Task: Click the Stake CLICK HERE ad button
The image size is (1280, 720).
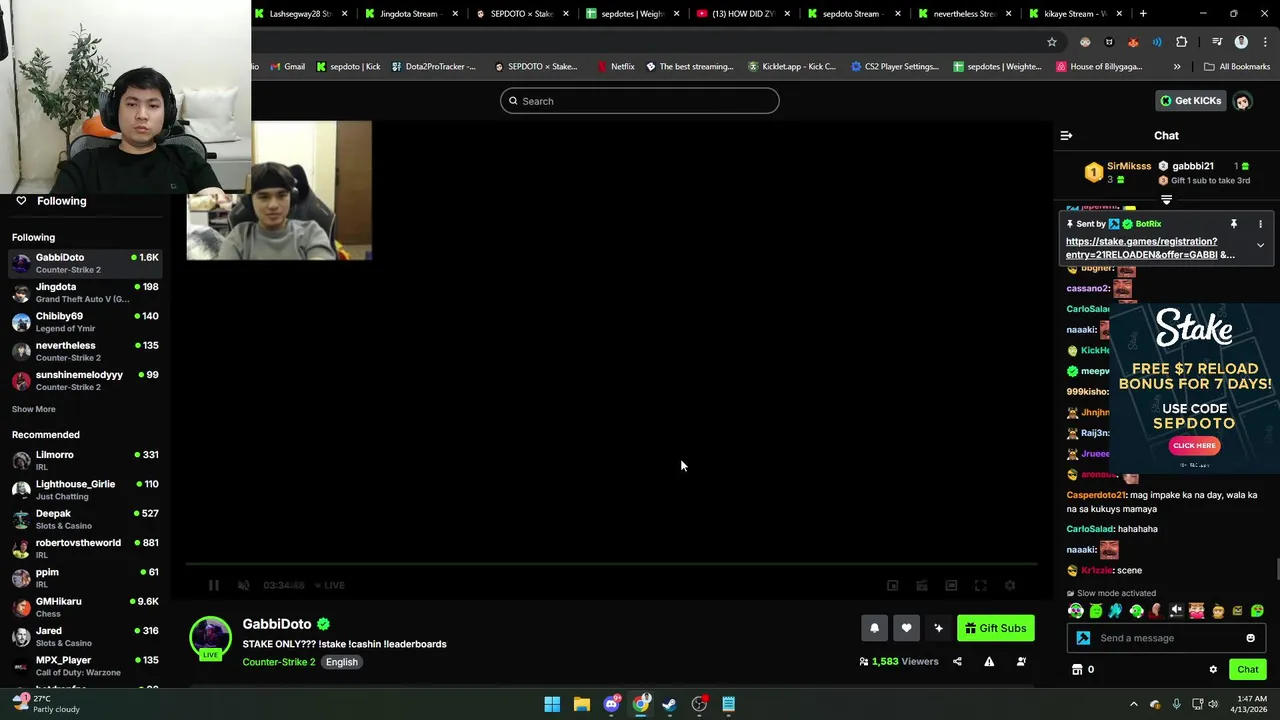Action: point(1194,446)
